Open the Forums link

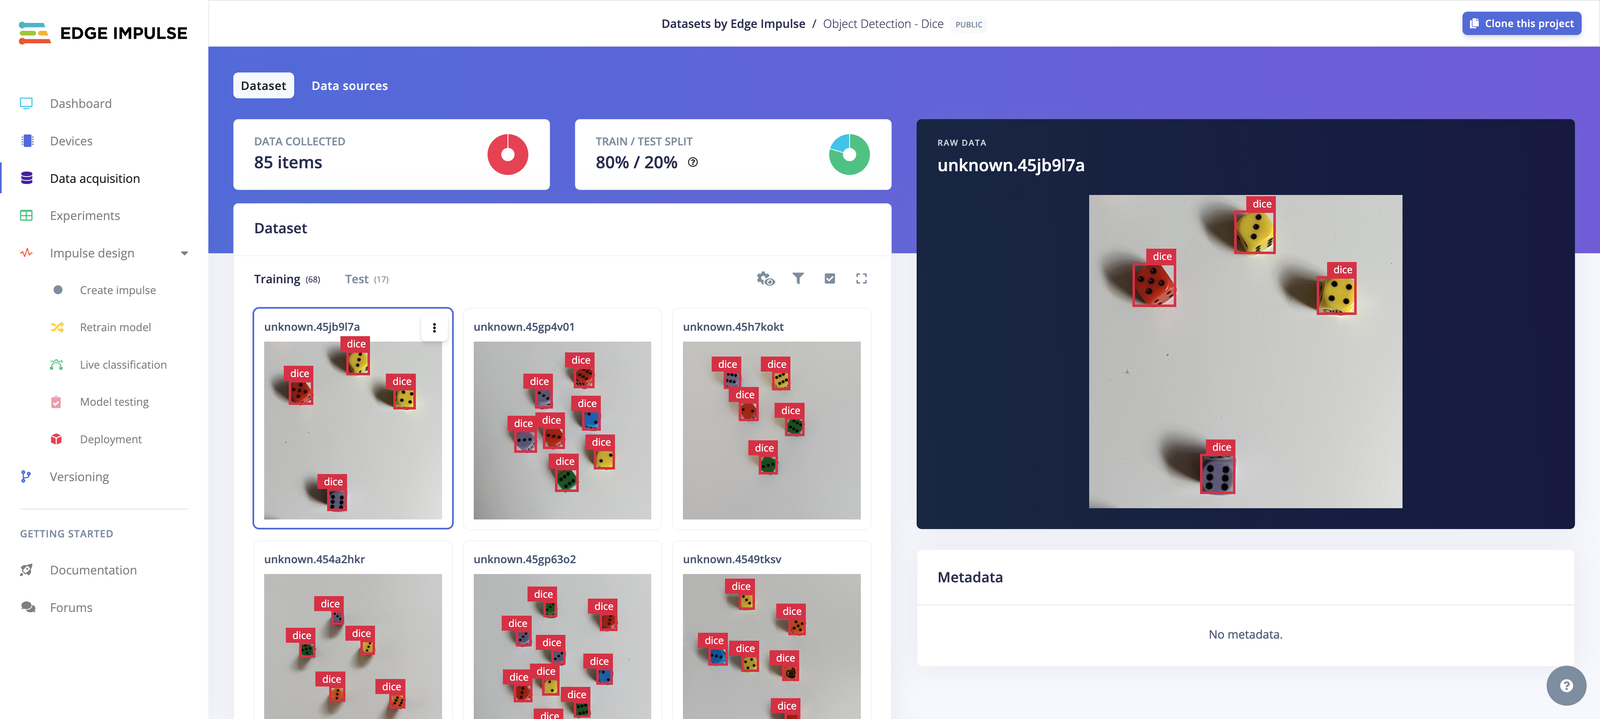[x=71, y=607]
